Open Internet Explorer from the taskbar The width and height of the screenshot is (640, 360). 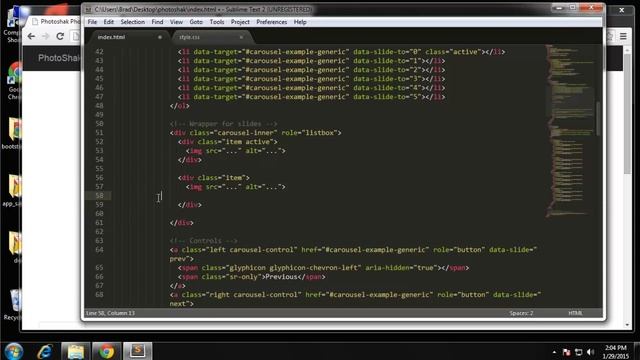point(45,351)
